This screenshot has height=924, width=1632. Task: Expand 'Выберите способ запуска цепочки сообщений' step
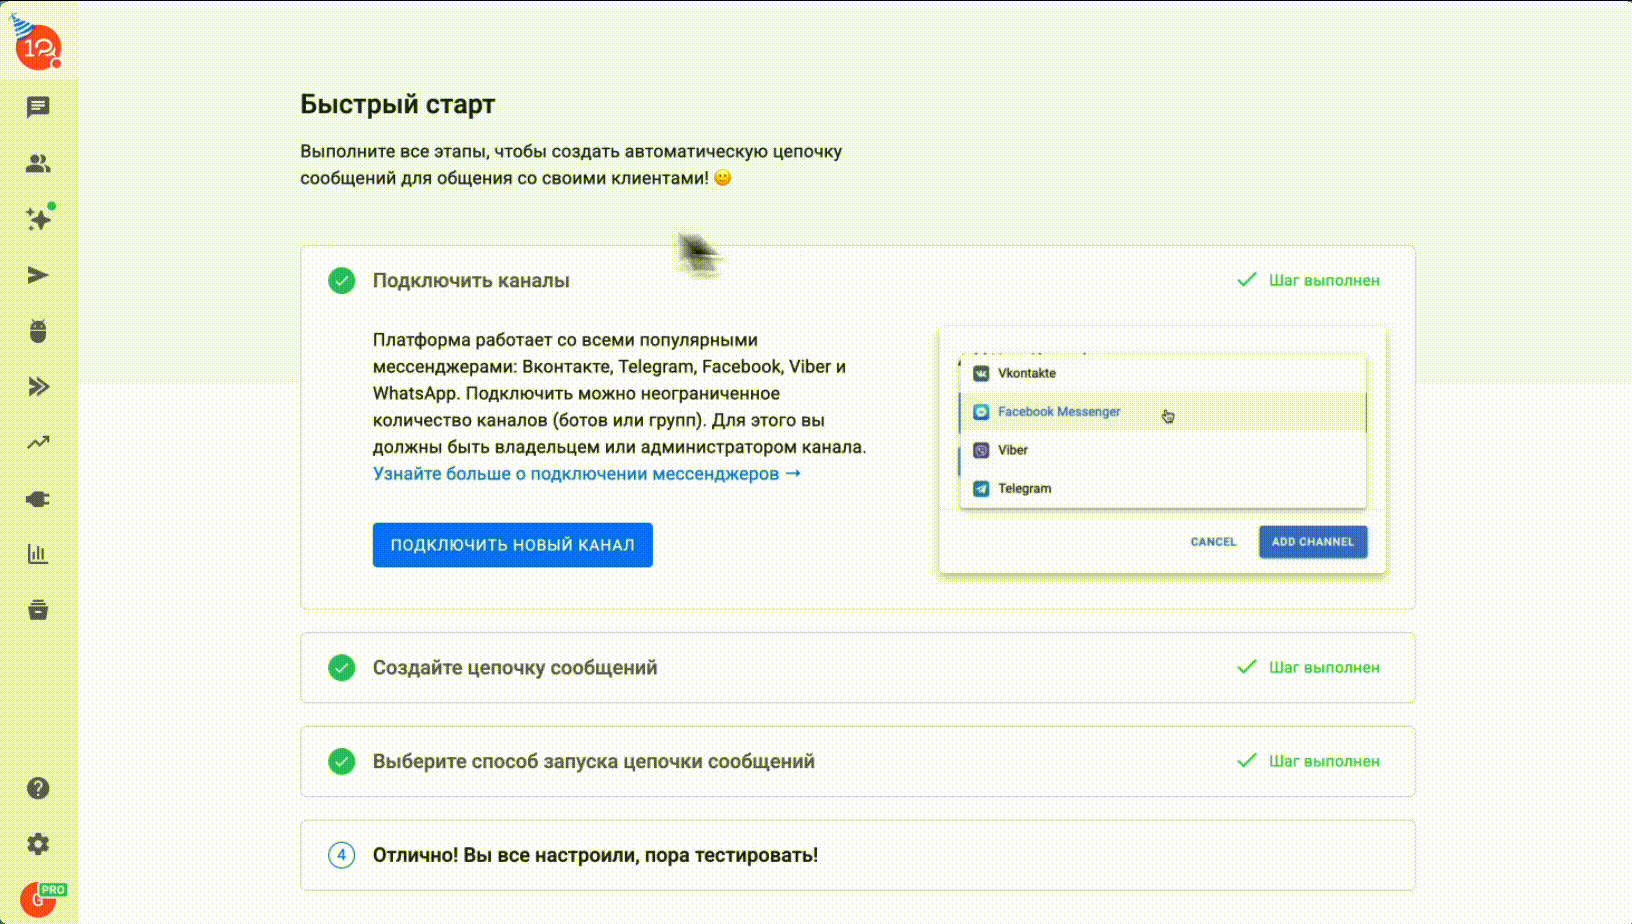point(593,762)
